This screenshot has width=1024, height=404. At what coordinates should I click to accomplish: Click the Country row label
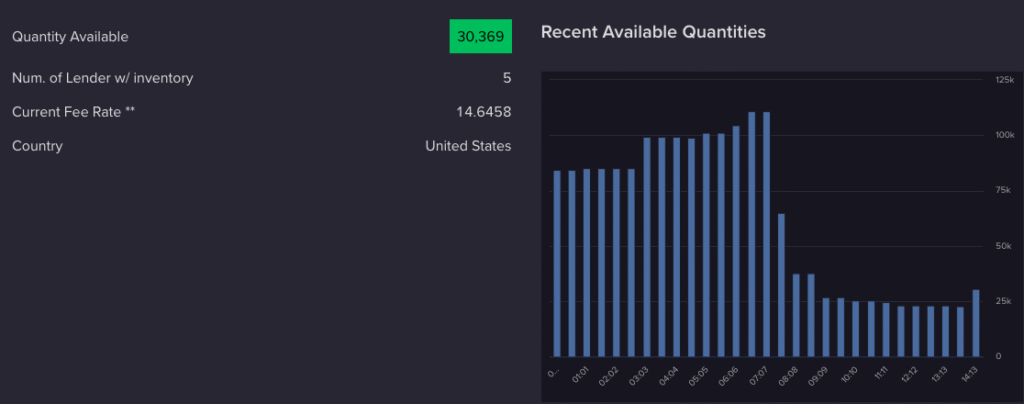pos(37,146)
